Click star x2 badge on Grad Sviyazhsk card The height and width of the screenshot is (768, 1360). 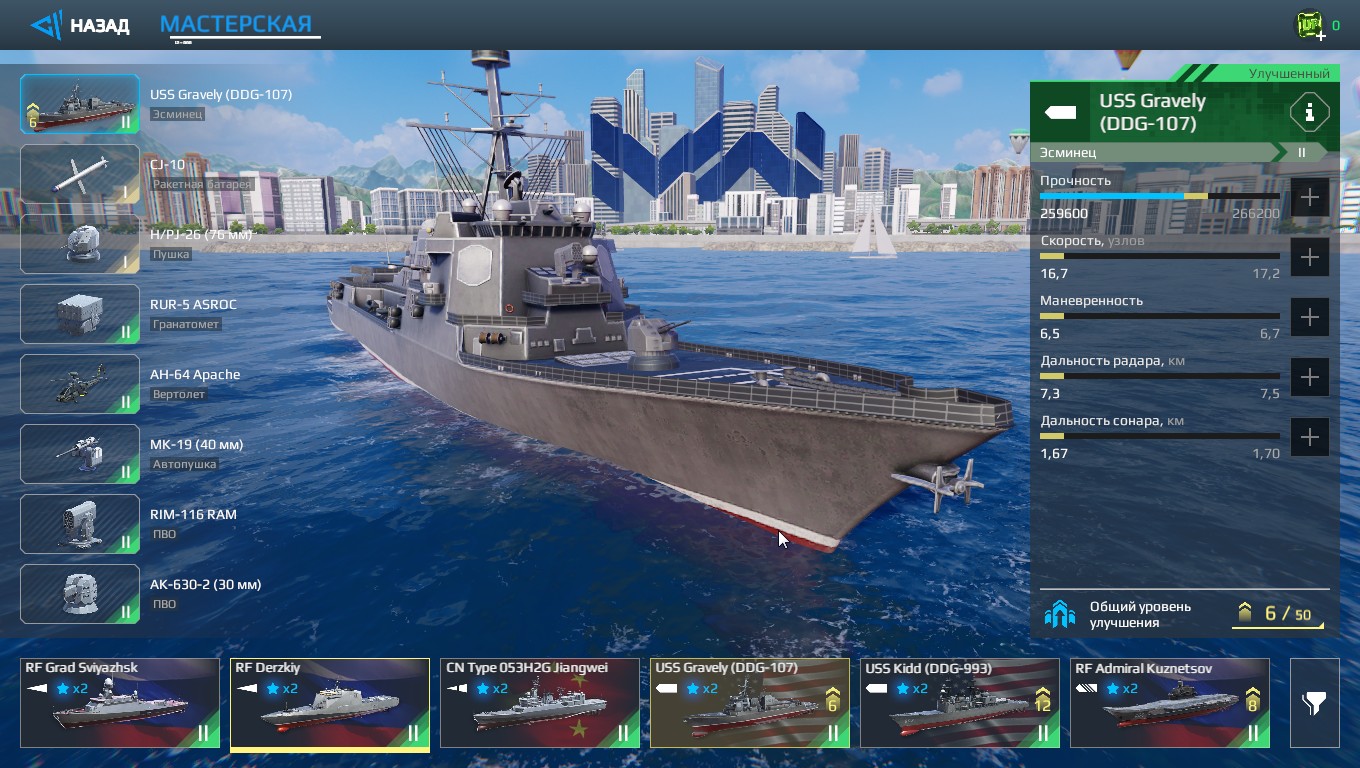[x=71, y=688]
